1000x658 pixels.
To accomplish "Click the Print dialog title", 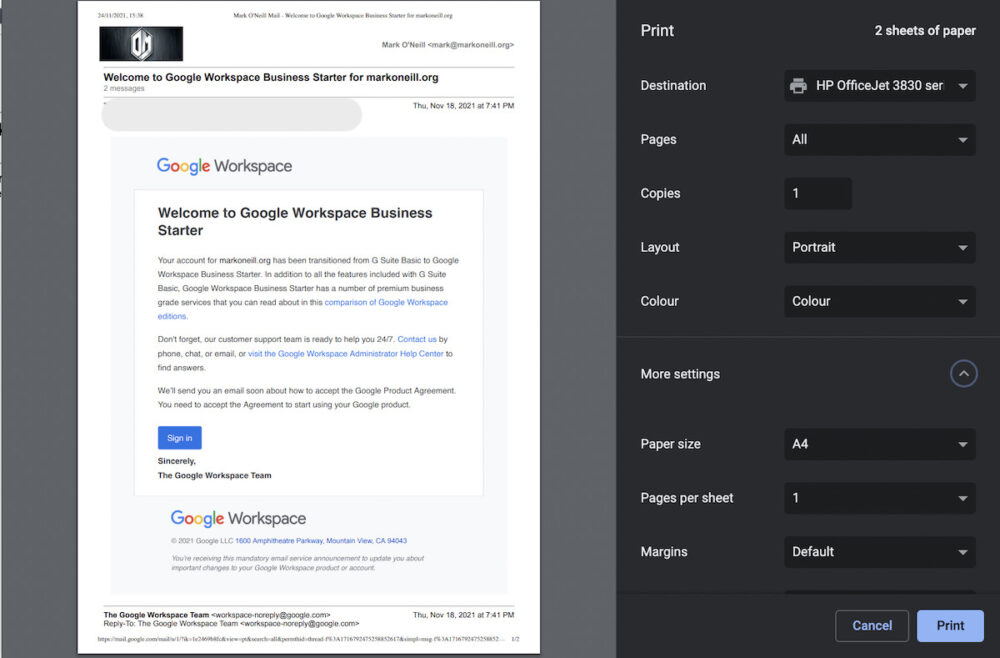I will click(x=657, y=31).
